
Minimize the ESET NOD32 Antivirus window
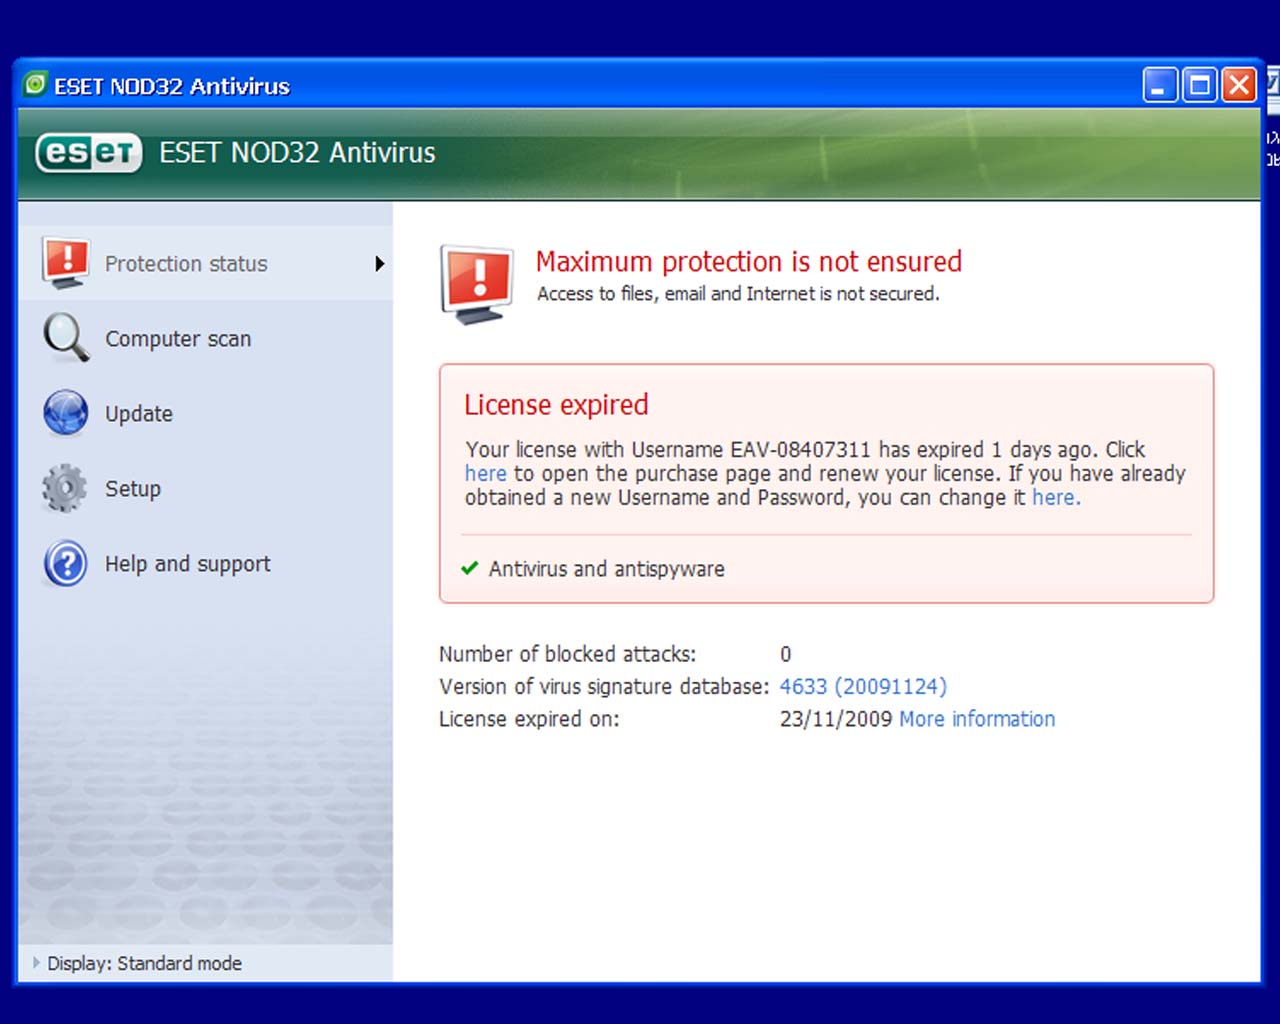pos(1160,85)
